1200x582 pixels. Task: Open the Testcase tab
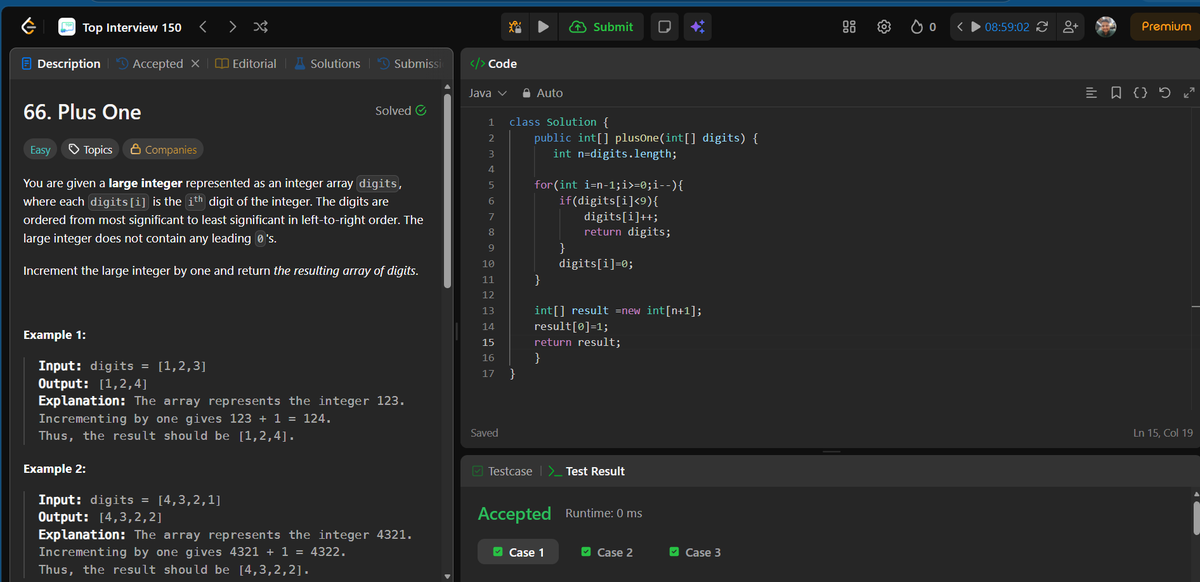(501, 471)
